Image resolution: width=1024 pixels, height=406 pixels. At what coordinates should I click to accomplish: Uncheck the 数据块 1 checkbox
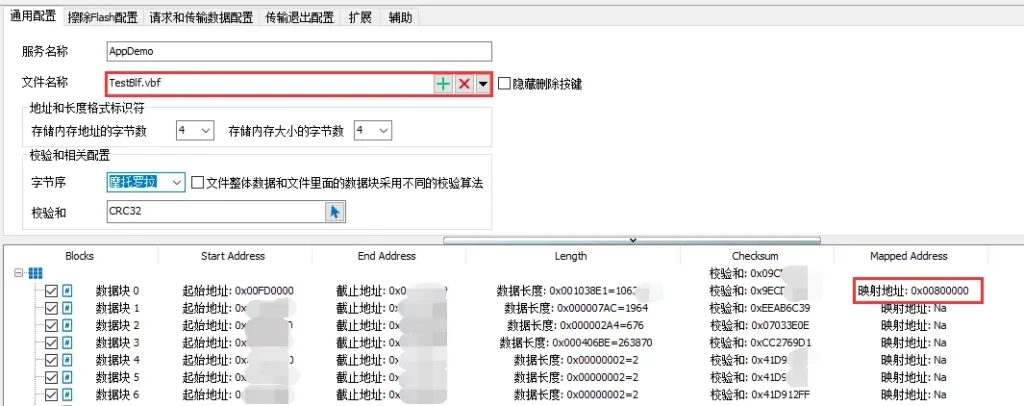coord(52,308)
